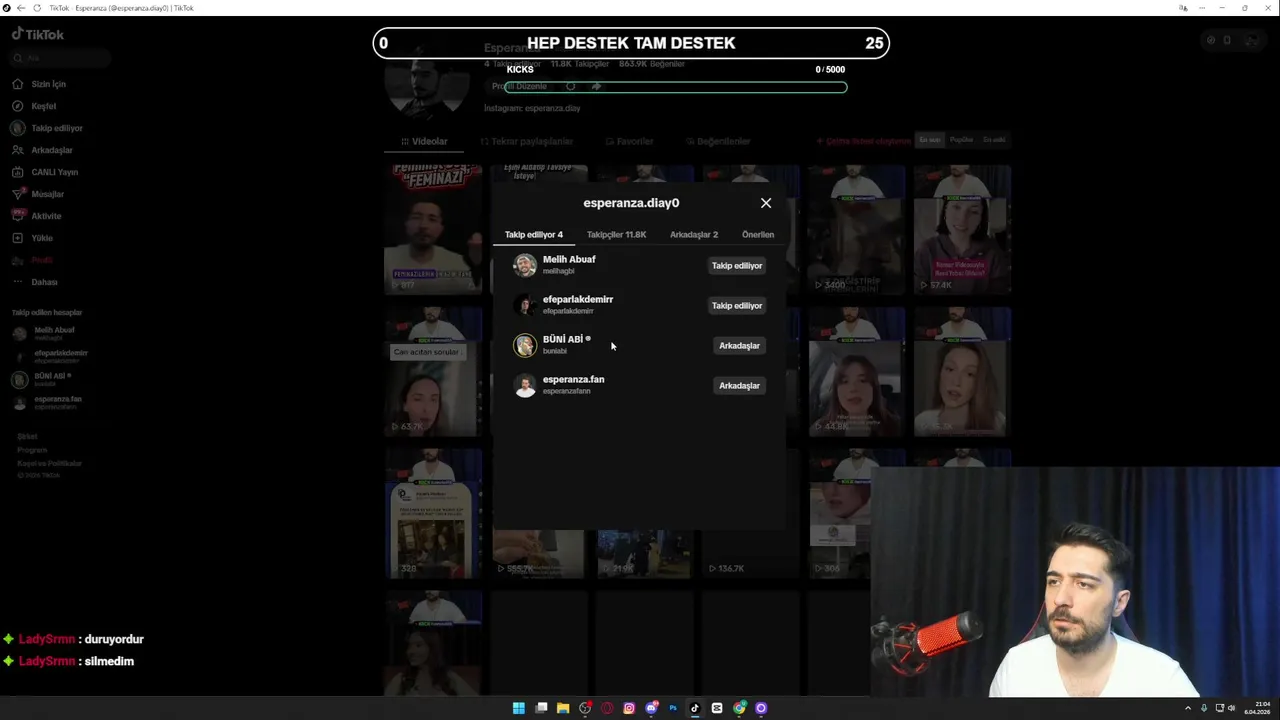Screen dimensions: 1280x720
Task: Select the Takip ediliyor 4 tab
Action: point(534,235)
